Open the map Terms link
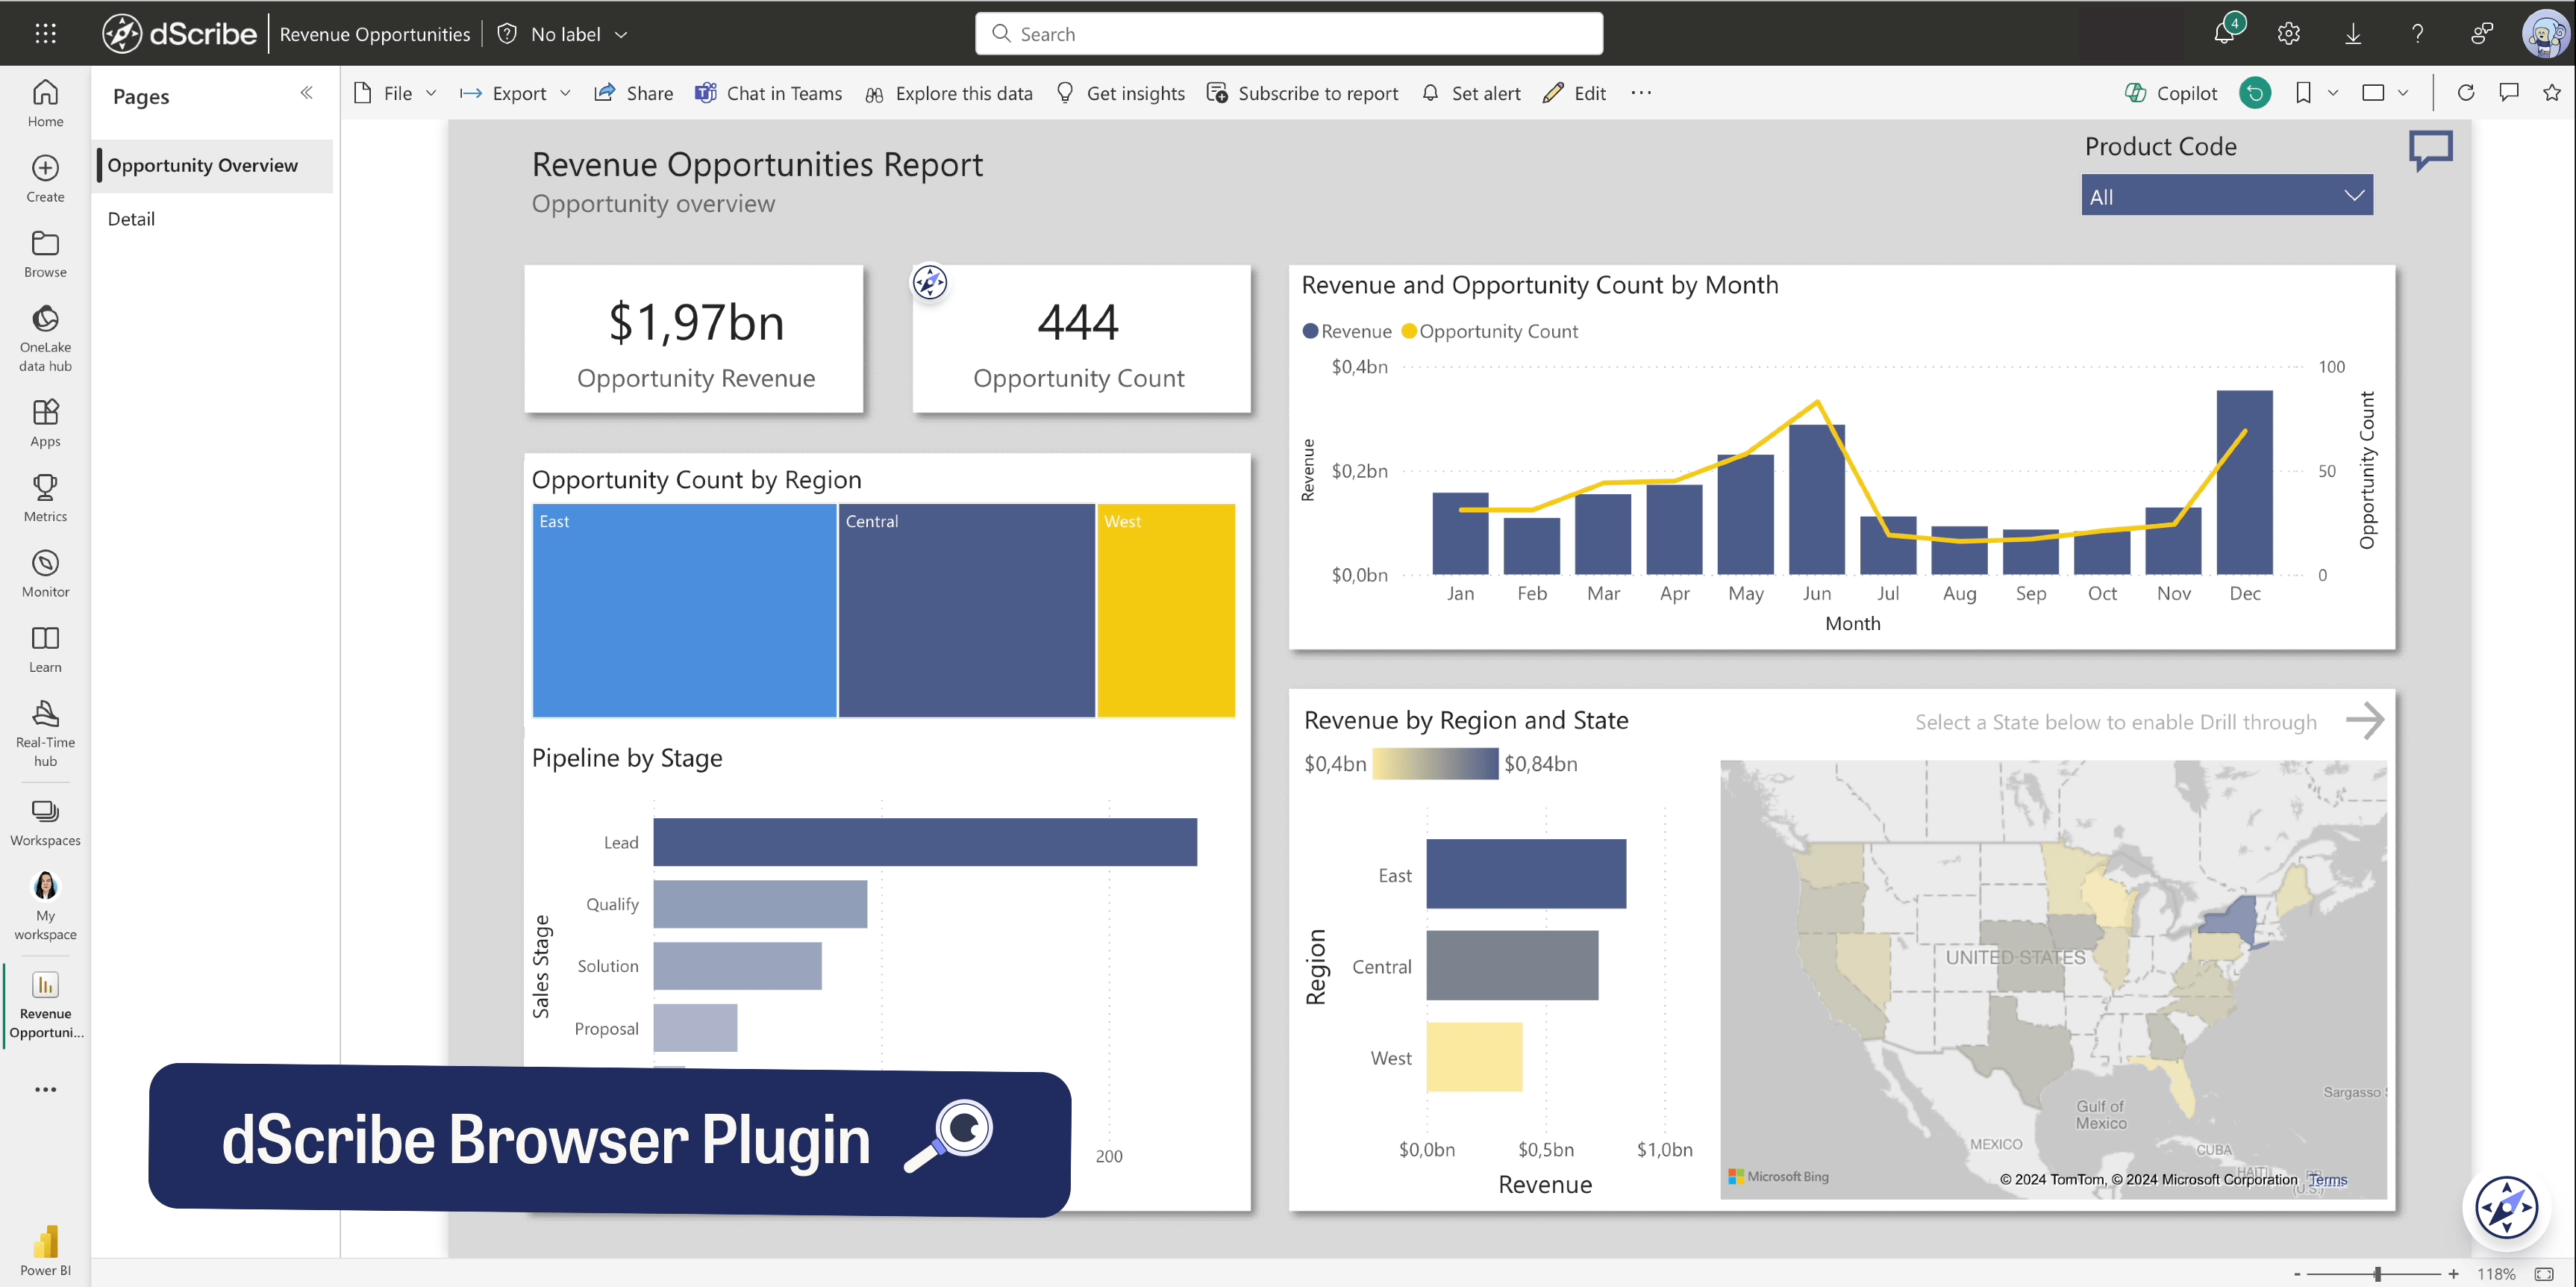 tap(2327, 1180)
